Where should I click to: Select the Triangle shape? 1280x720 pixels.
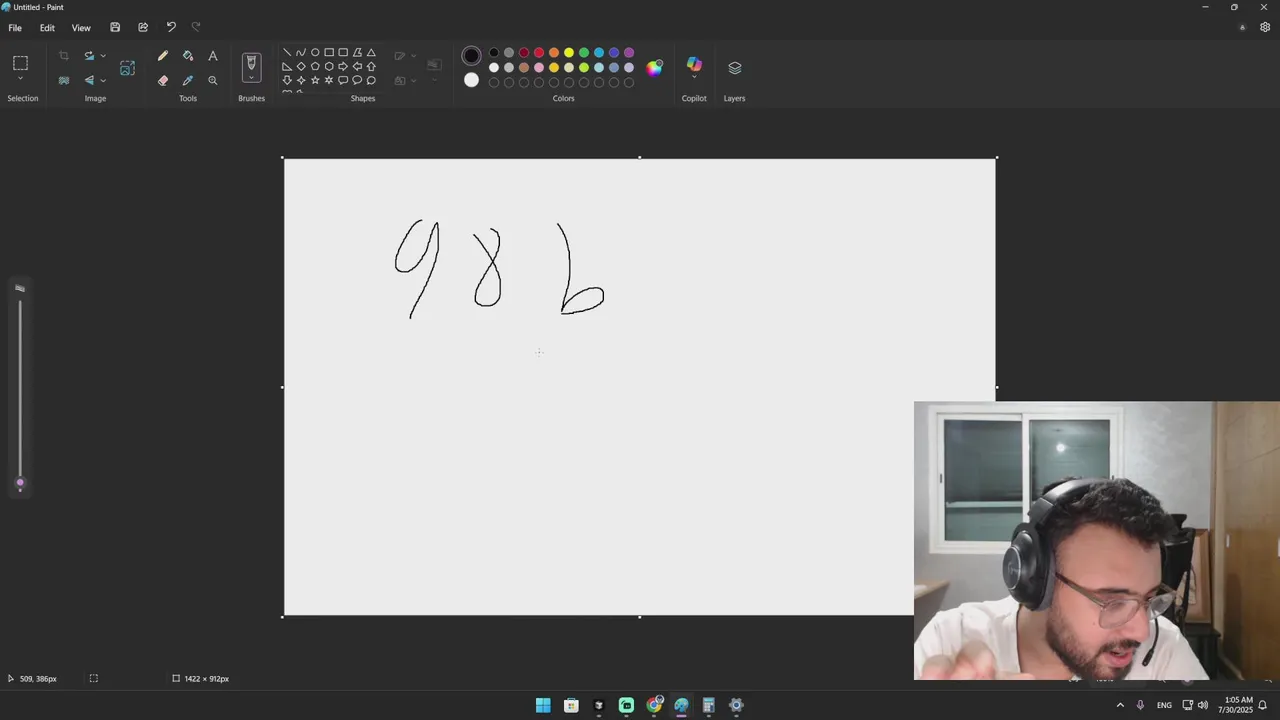pos(371,53)
